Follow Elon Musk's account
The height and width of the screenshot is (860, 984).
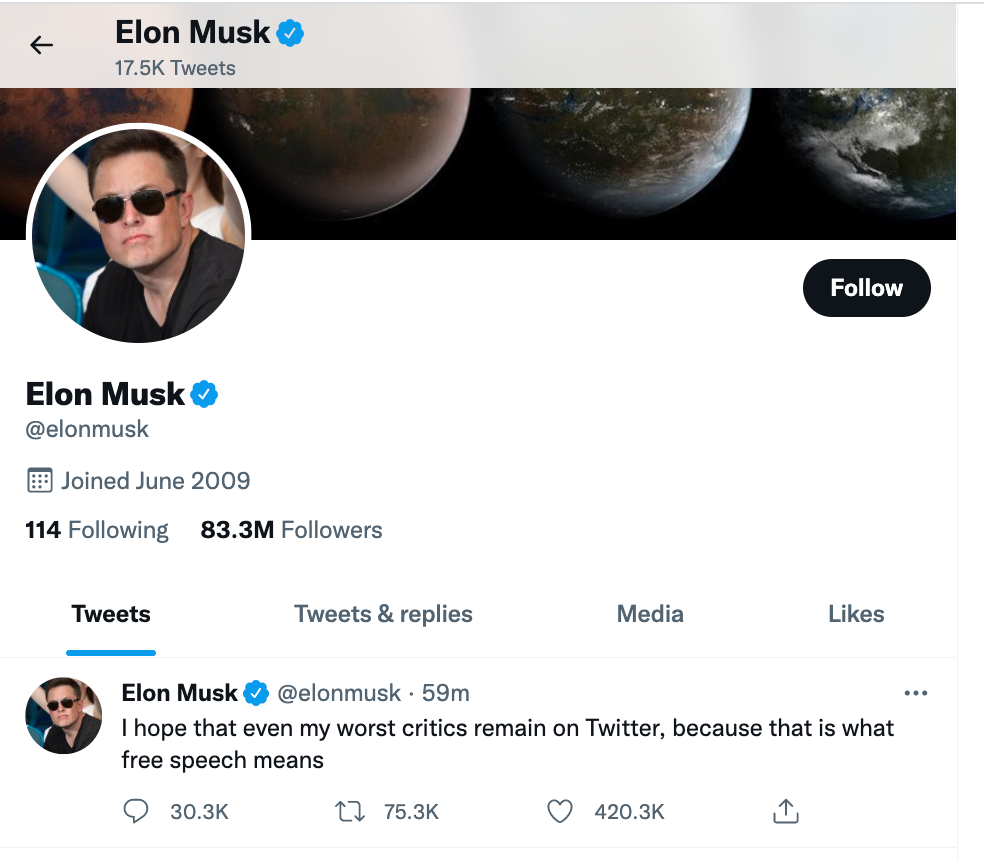pos(867,288)
